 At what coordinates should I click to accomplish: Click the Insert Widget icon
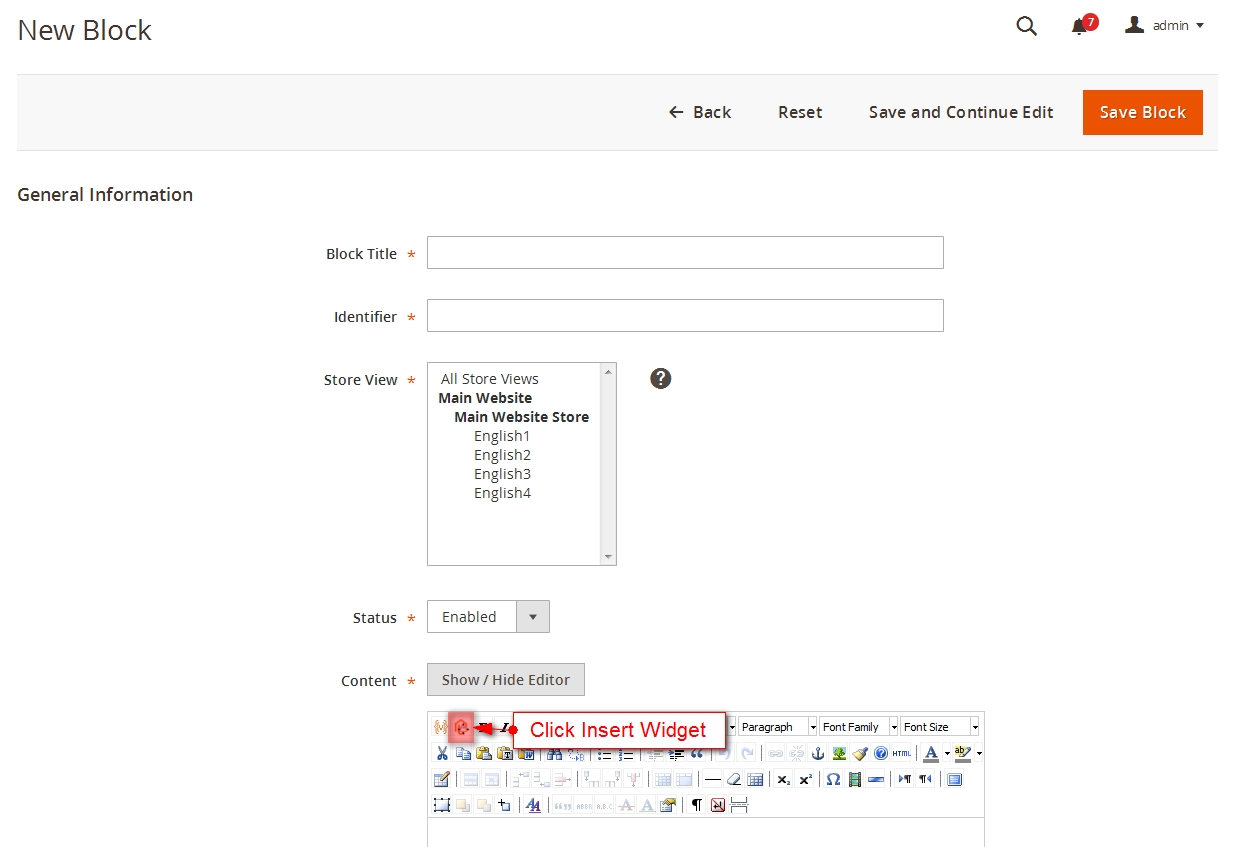click(x=461, y=727)
